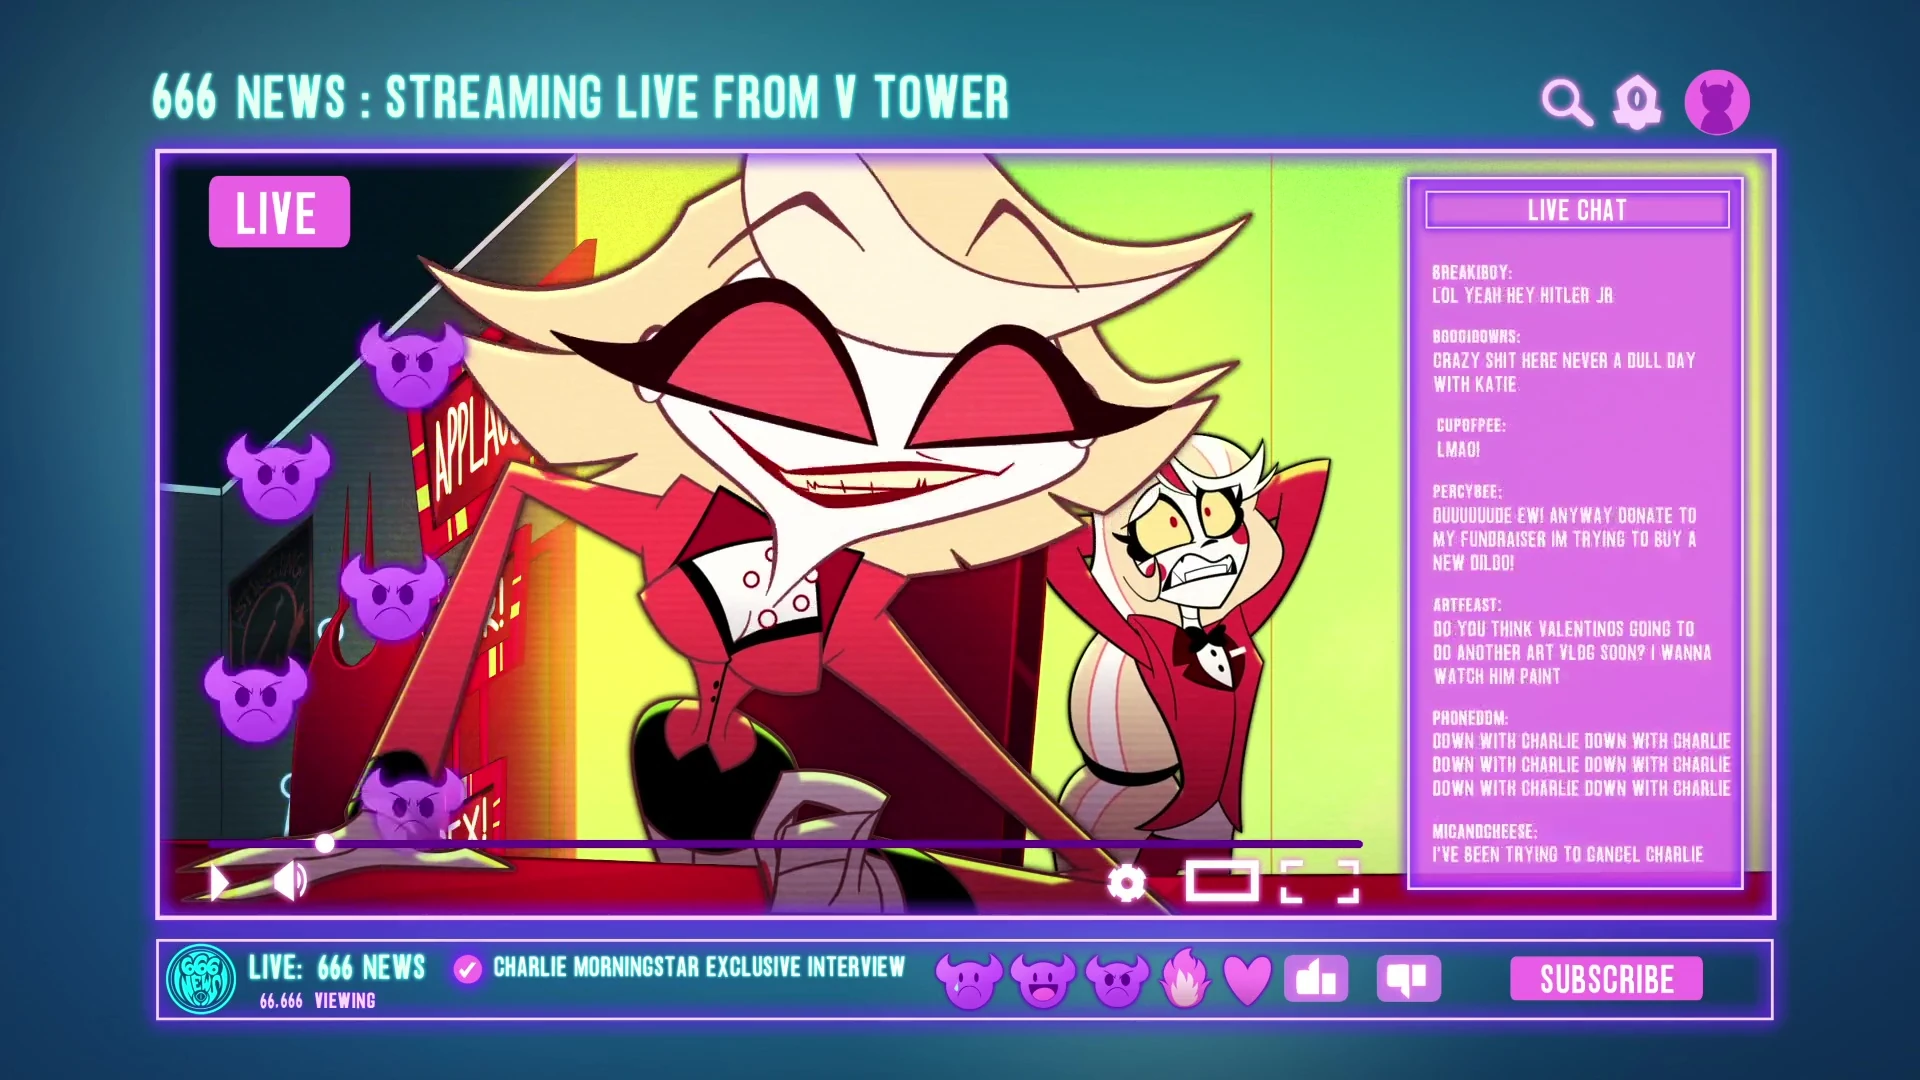Click the search magnifier icon
1920x1080 pixels.
click(1566, 102)
